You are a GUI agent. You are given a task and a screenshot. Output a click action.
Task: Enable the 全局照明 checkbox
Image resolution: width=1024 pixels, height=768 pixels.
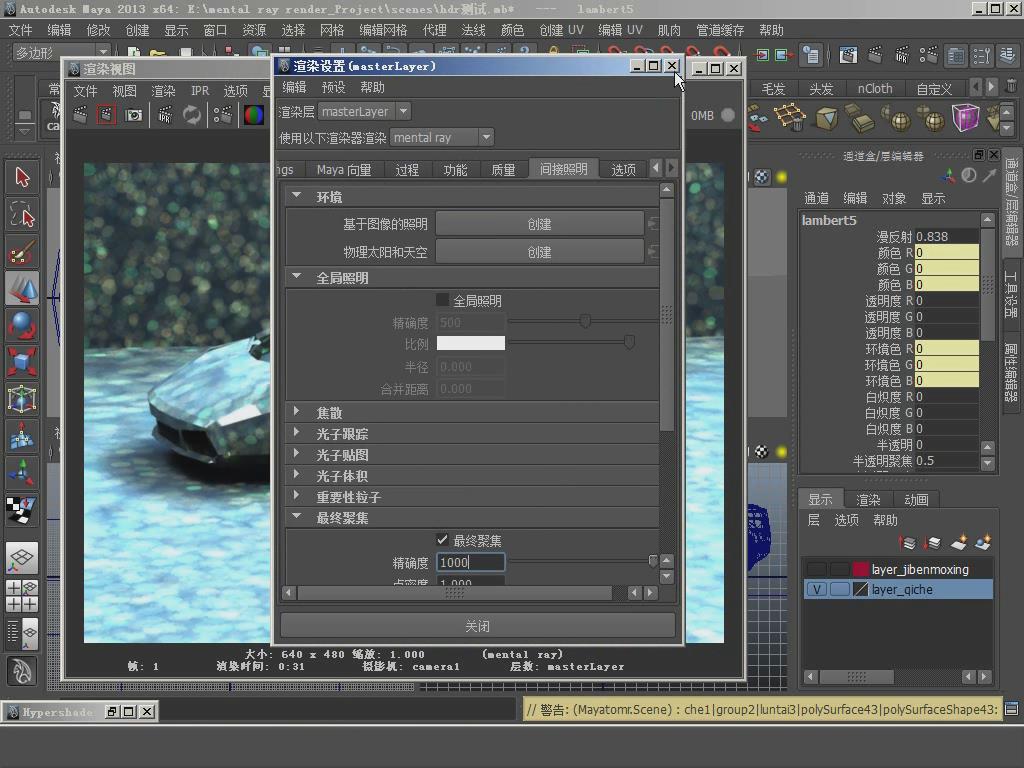coord(442,300)
